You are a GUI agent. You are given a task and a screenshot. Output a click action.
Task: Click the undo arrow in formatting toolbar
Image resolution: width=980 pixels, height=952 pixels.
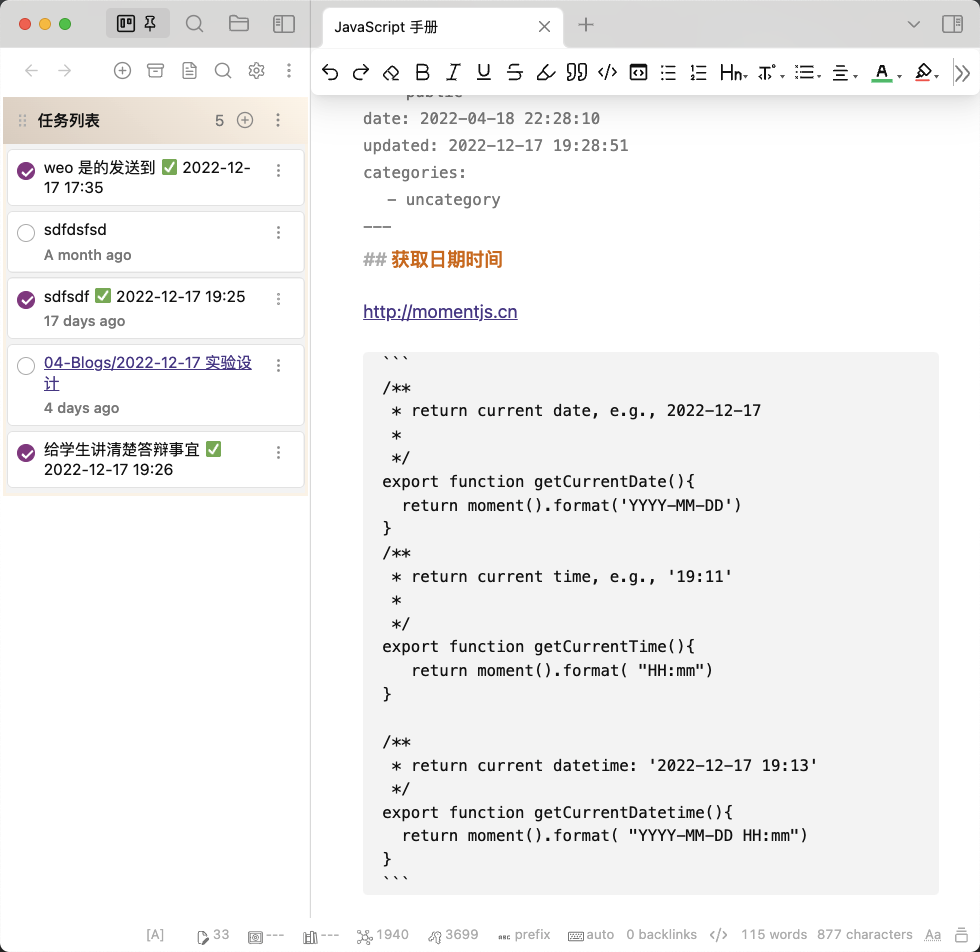[x=330, y=73]
